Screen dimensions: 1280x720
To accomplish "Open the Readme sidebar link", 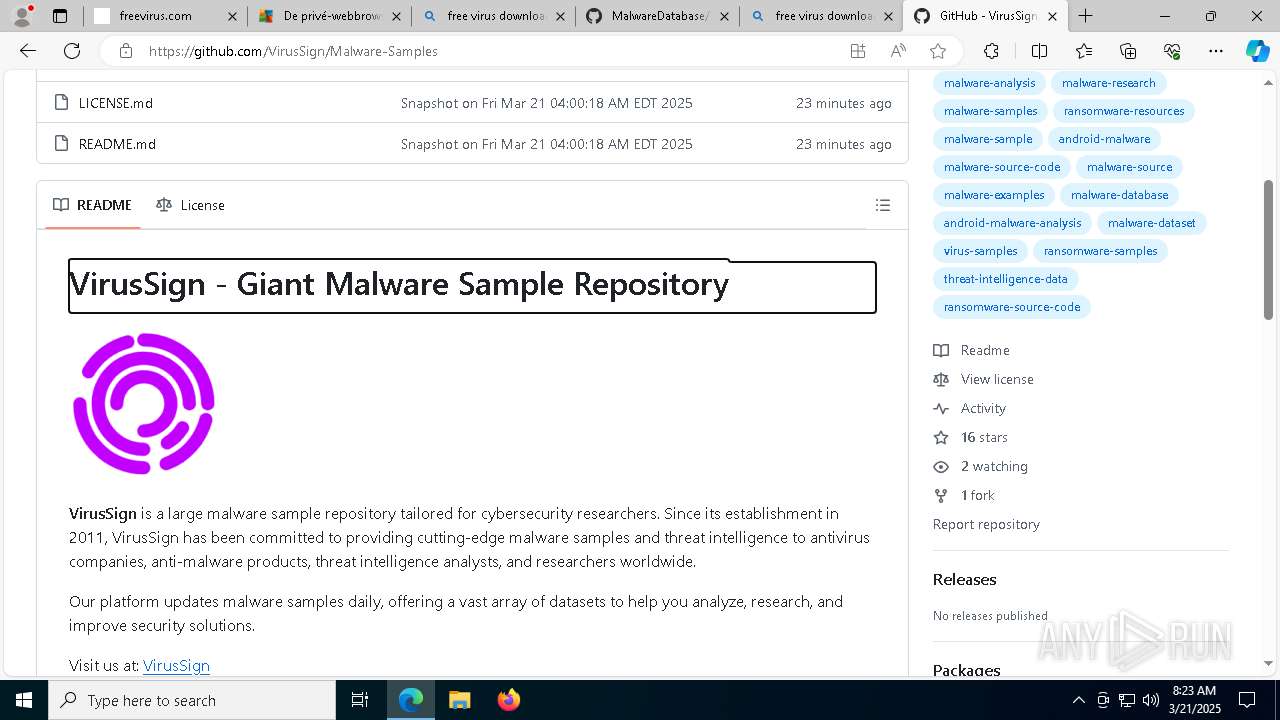I will tap(971, 350).
